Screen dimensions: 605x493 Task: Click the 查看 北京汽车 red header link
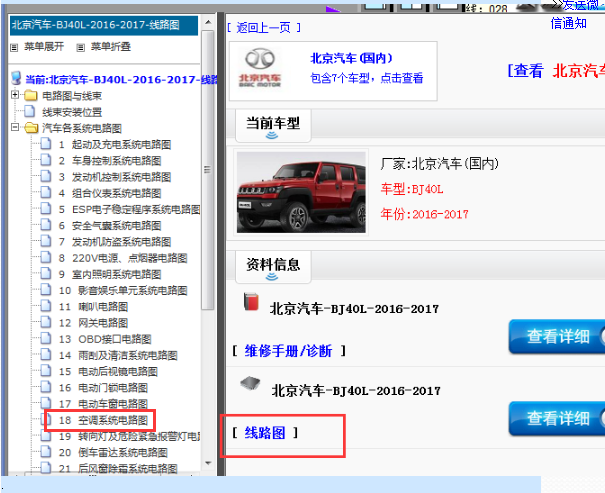point(556,71)
